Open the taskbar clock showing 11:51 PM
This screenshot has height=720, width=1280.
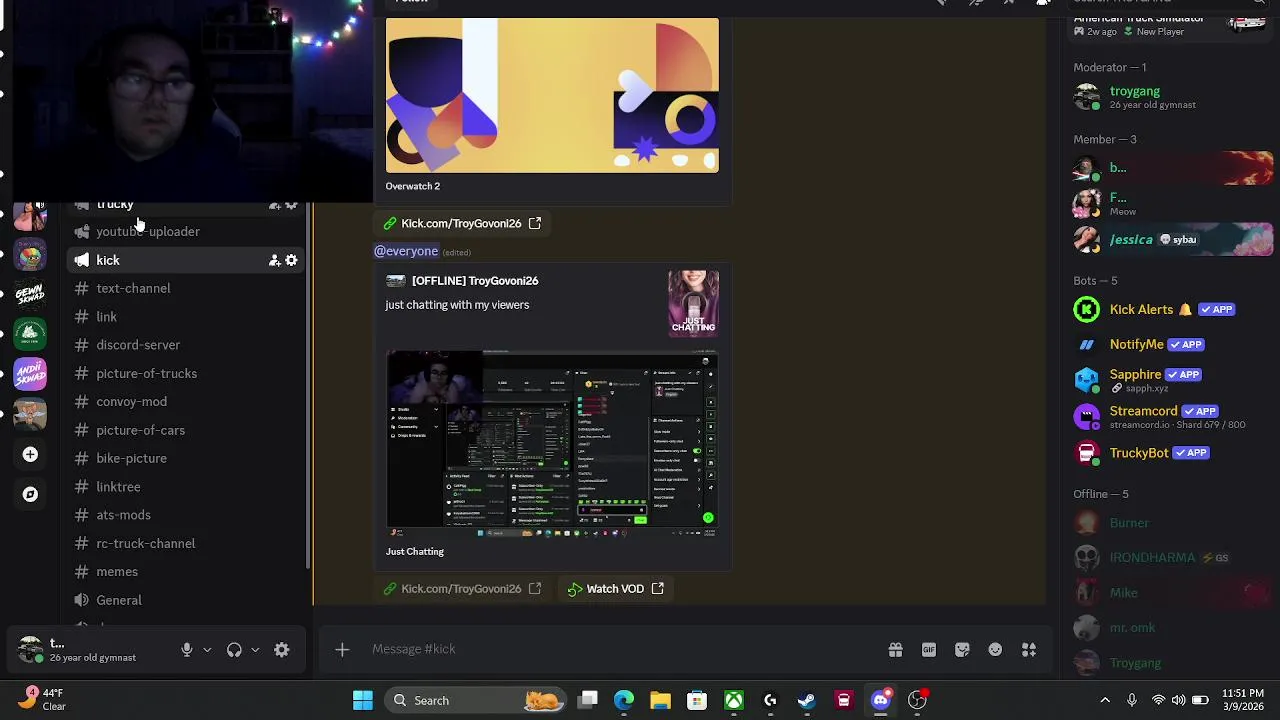(1242, 700)
